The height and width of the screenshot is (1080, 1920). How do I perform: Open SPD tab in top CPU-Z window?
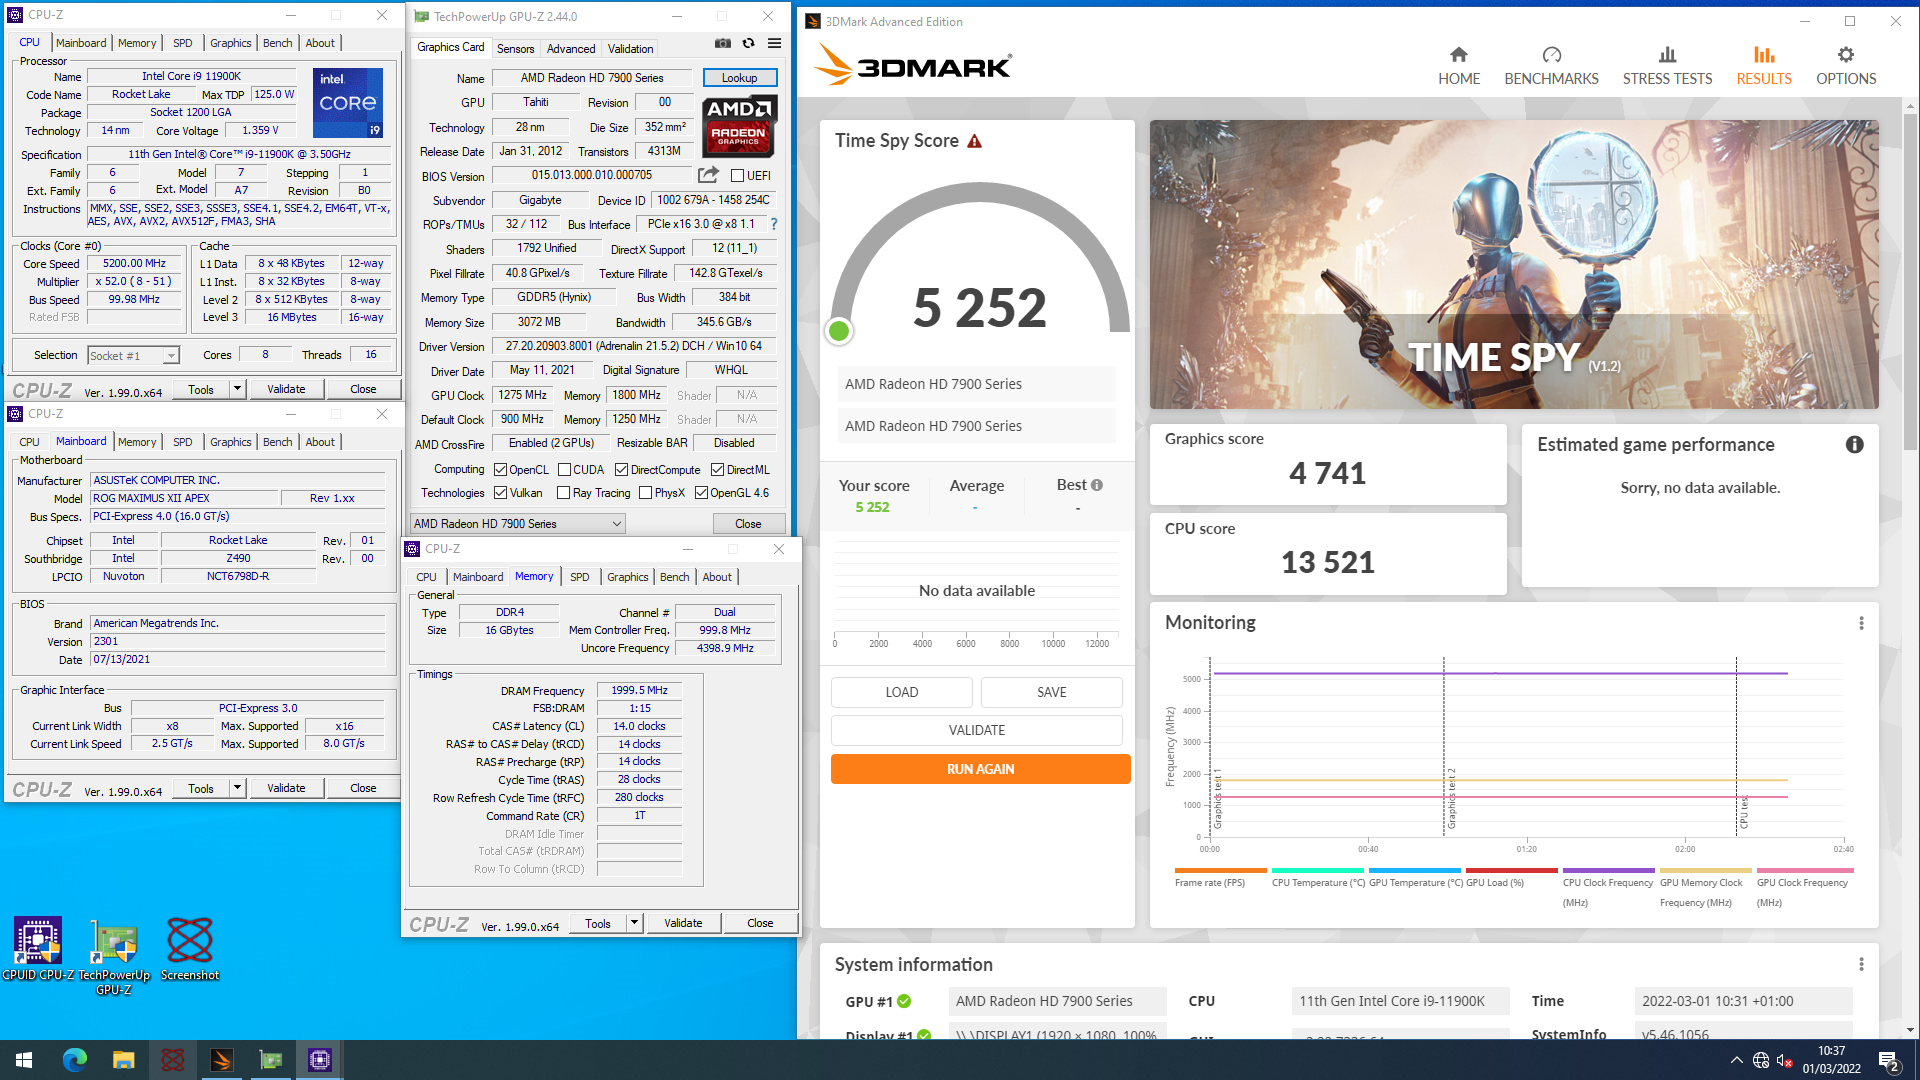[x=182, y=43]
